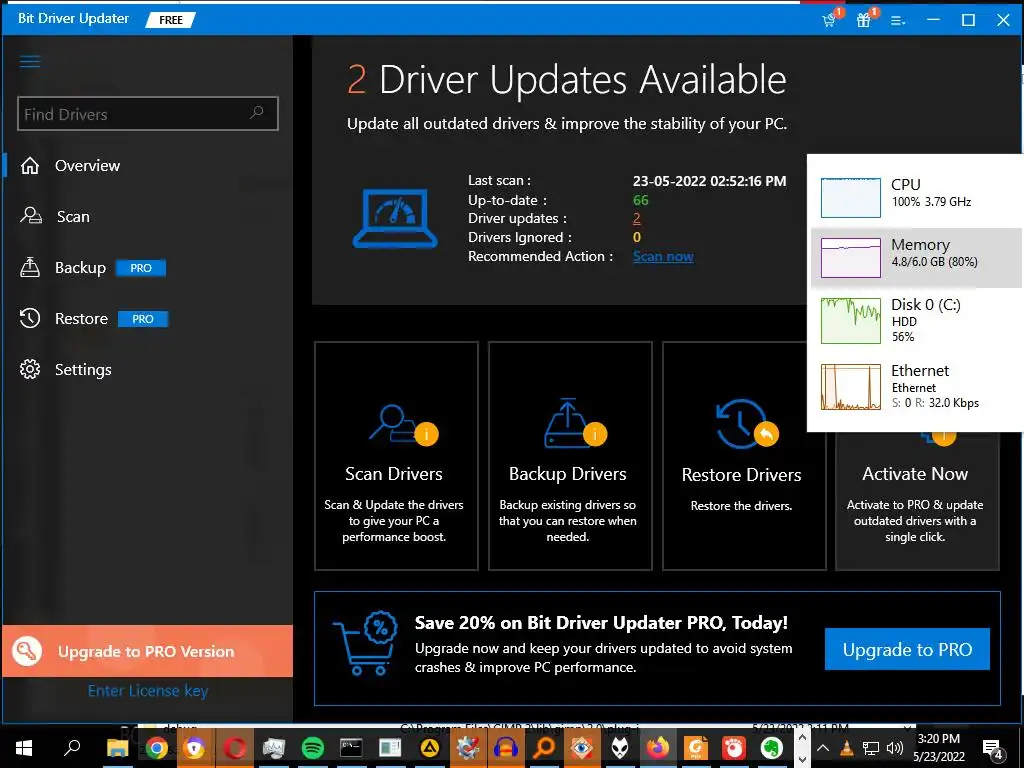Open Firefox from the taskbar

click(x=658, y=748)
